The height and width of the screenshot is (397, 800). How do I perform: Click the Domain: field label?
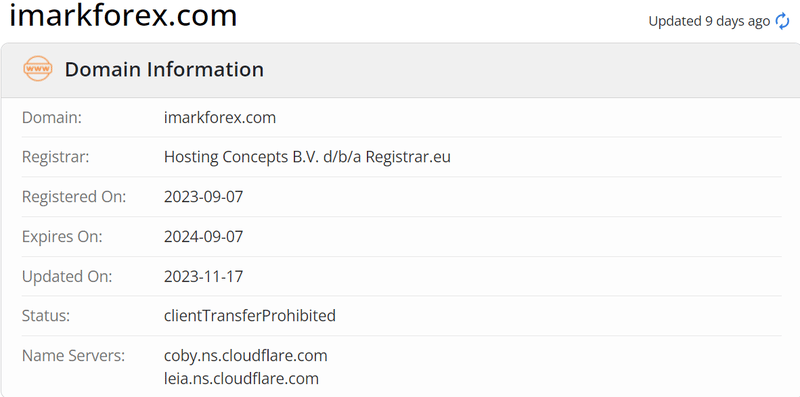tap(52, 118)
